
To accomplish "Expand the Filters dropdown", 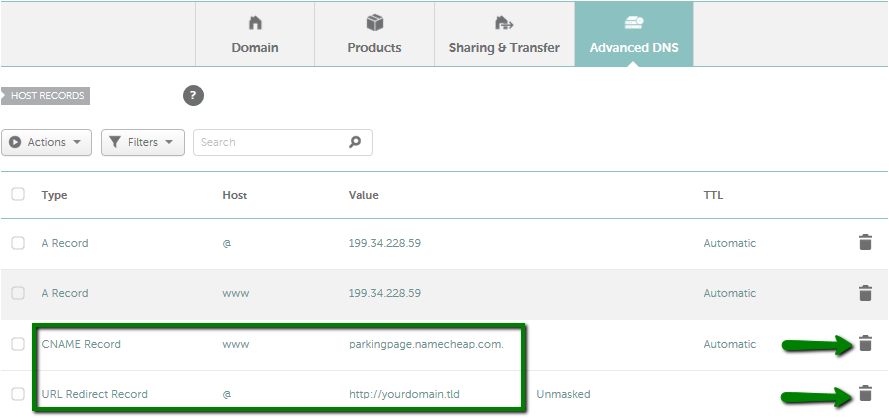I will point(143,142).
